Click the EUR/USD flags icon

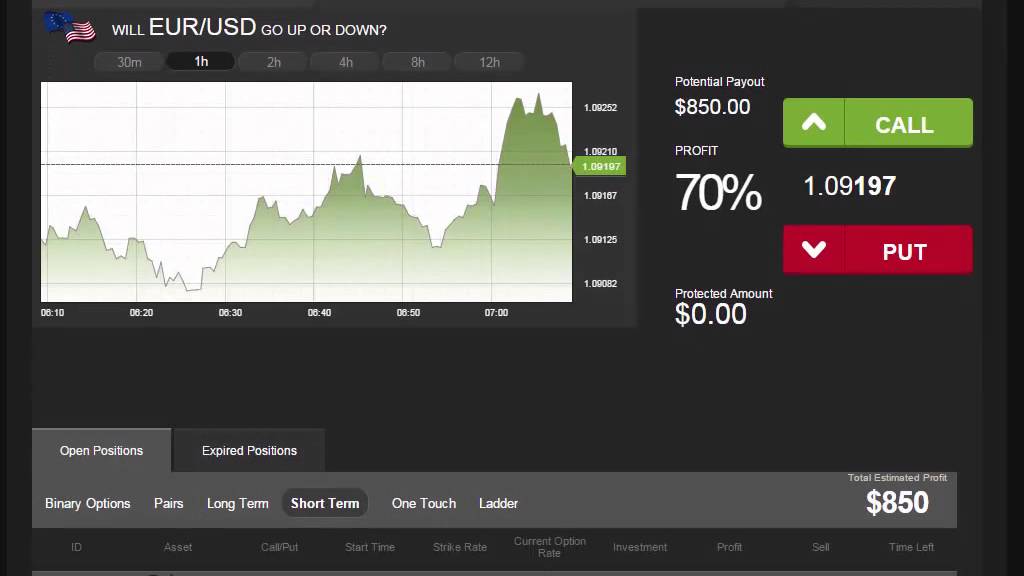pos(70,27)
